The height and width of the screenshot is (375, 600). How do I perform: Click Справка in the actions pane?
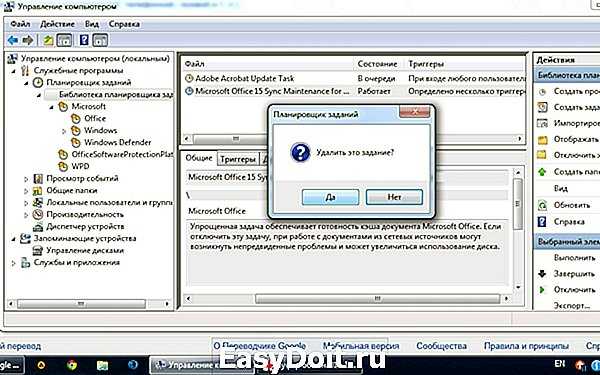568,222
